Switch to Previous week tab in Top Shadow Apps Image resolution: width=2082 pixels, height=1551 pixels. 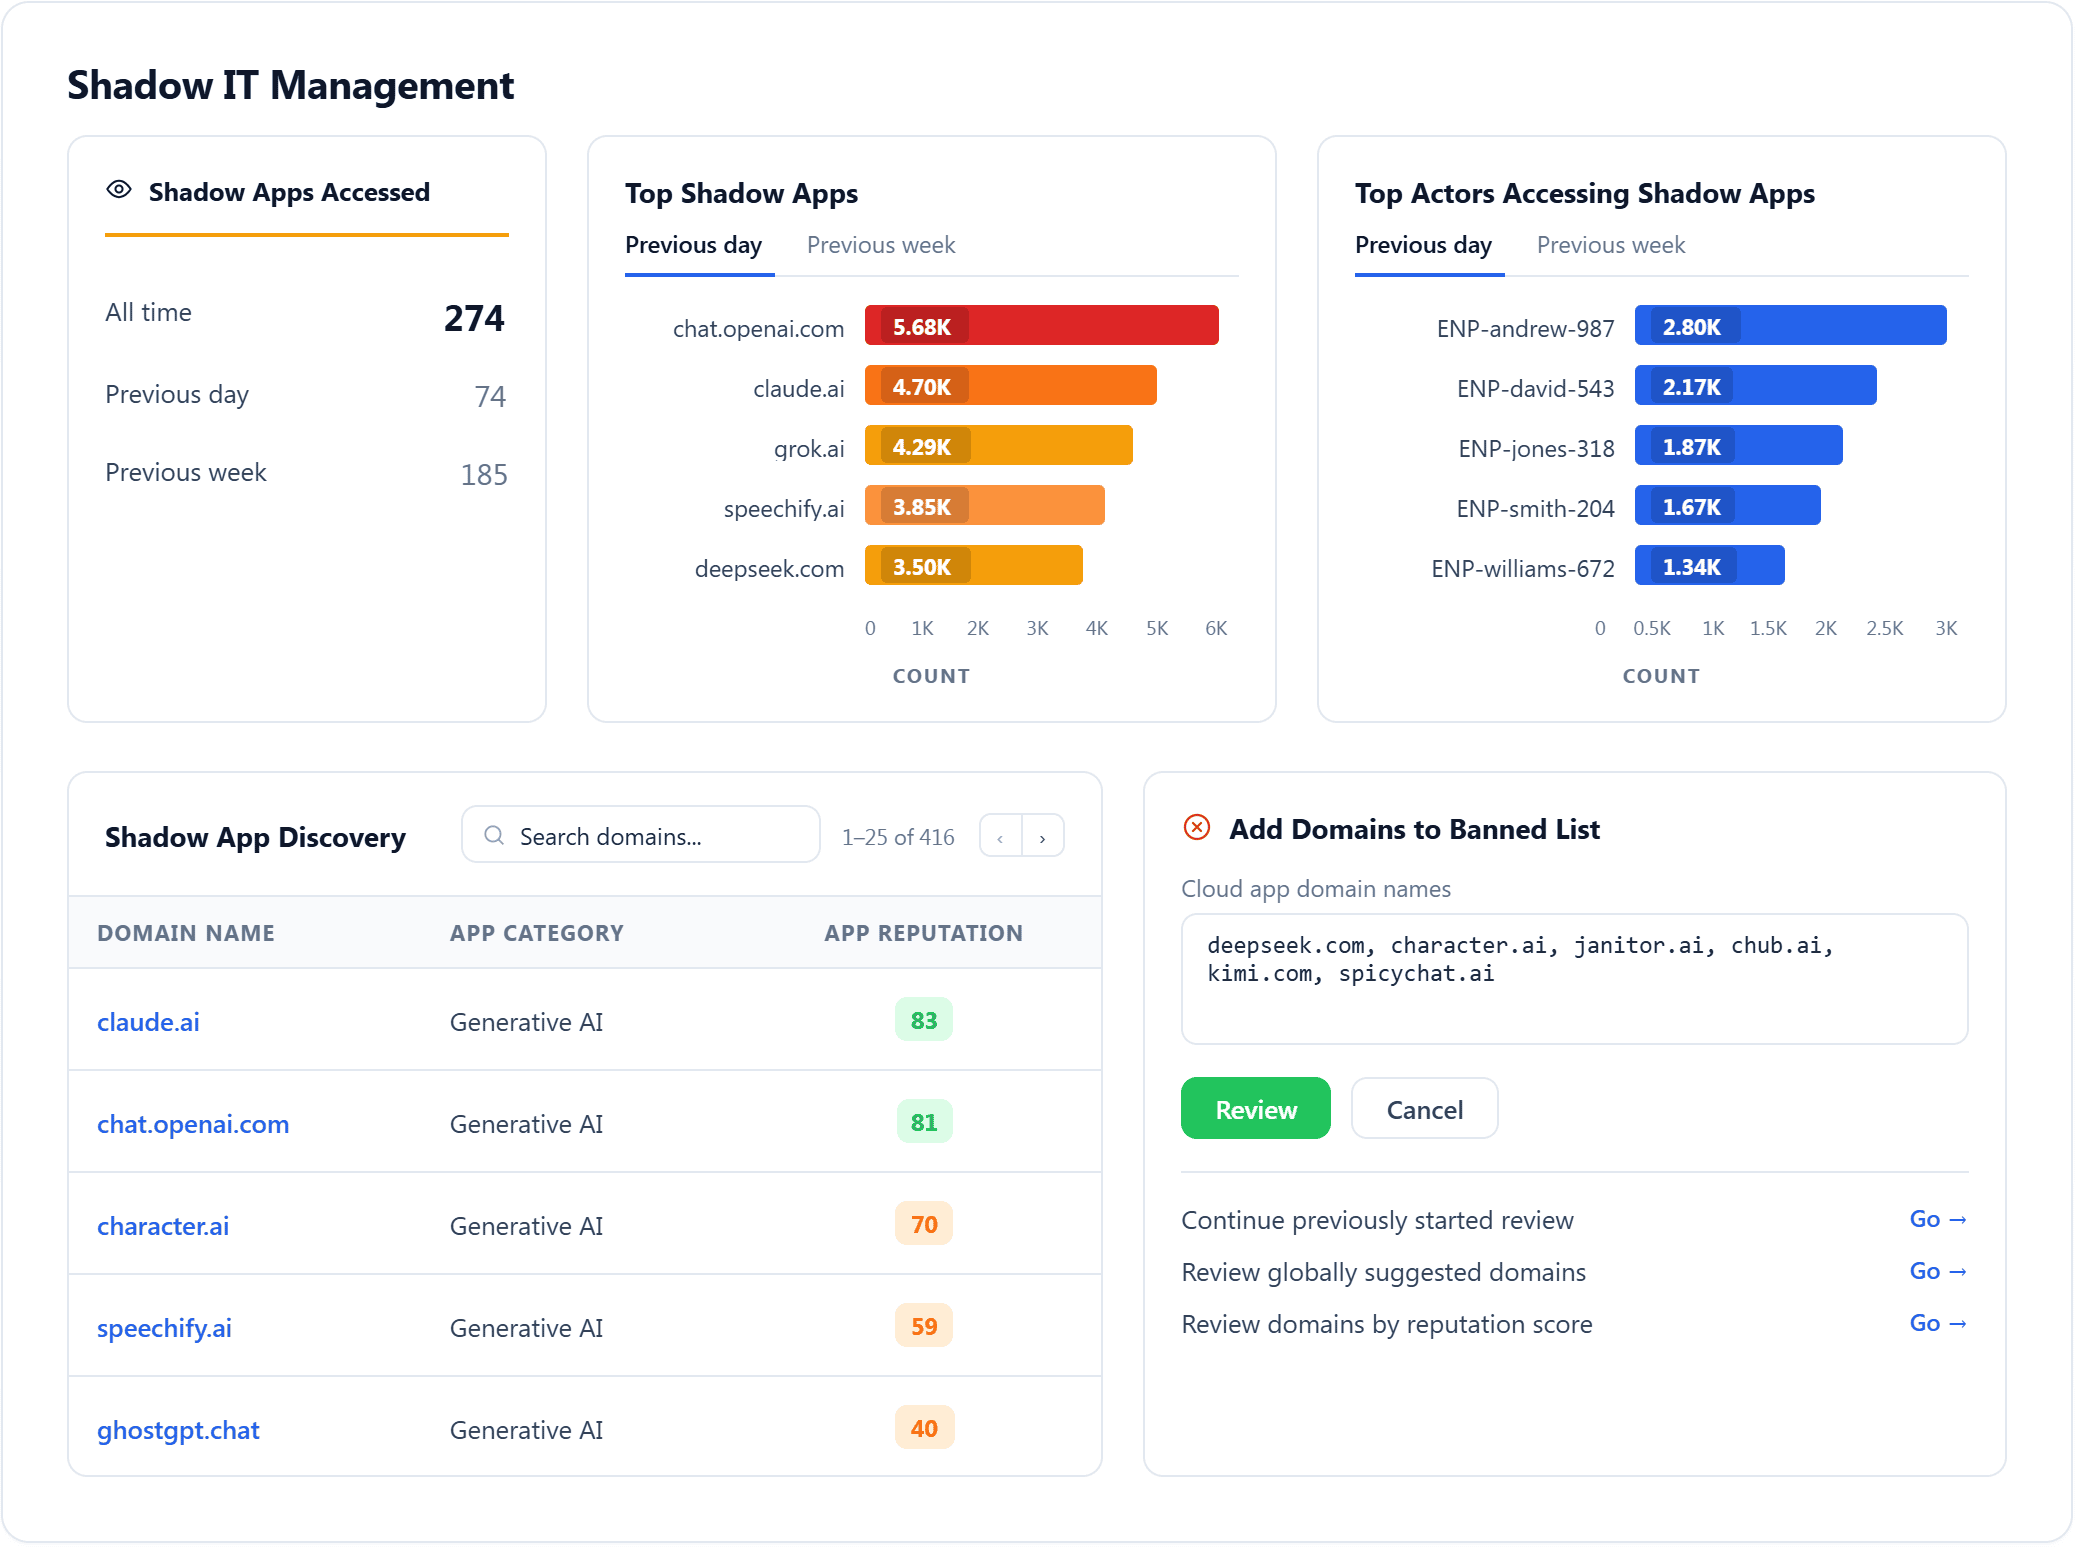coord(881,245)
